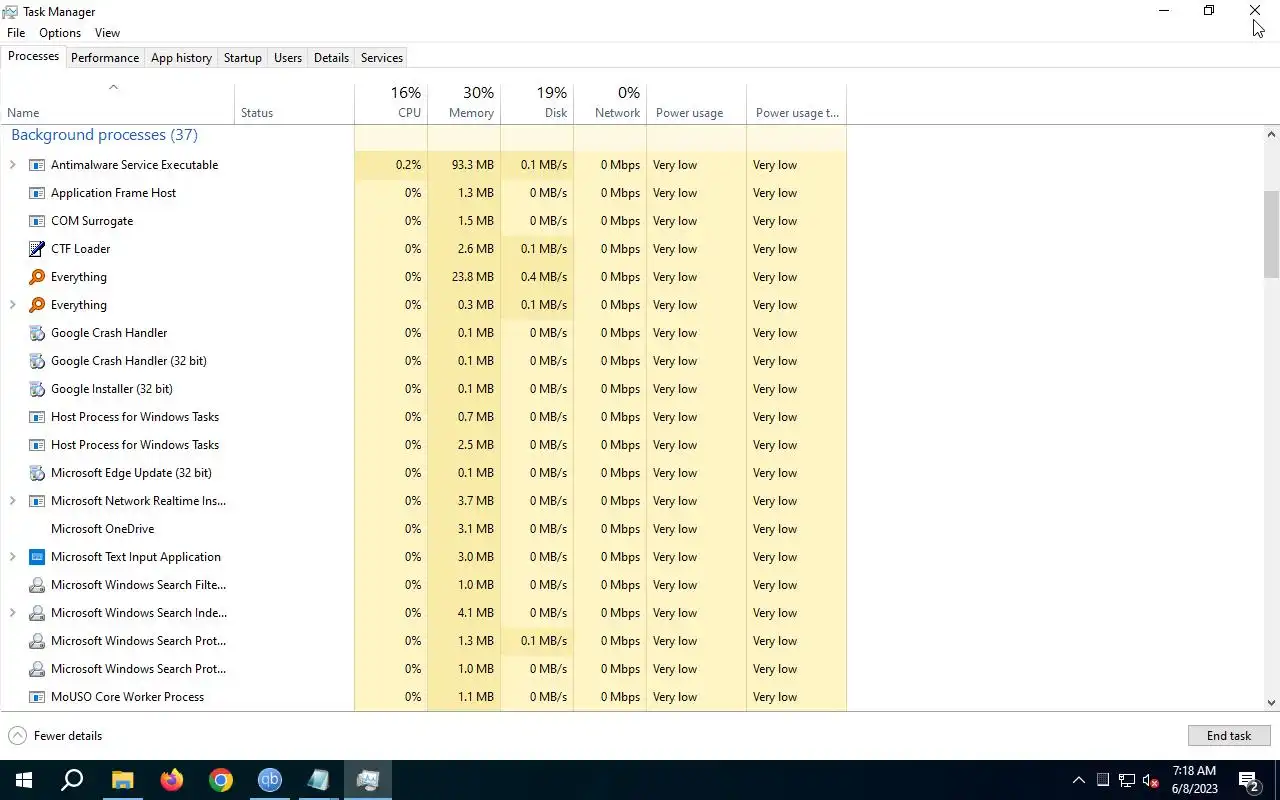Switch to the Performance tab
1280x800 pixels.
(105, 58)
